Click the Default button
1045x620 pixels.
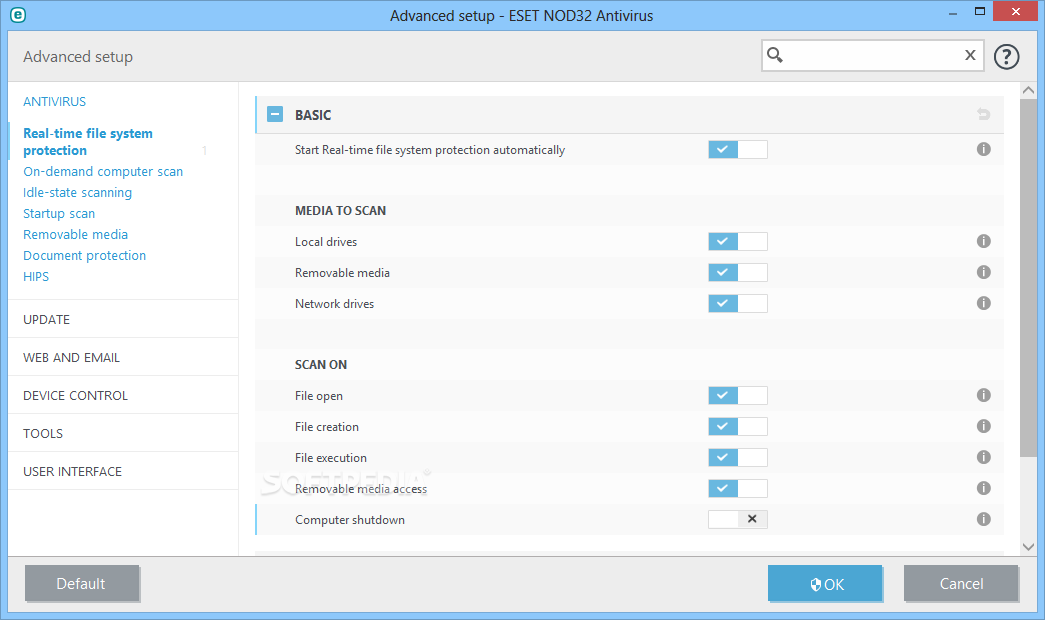pyautogui.click(x=81, y=583)
